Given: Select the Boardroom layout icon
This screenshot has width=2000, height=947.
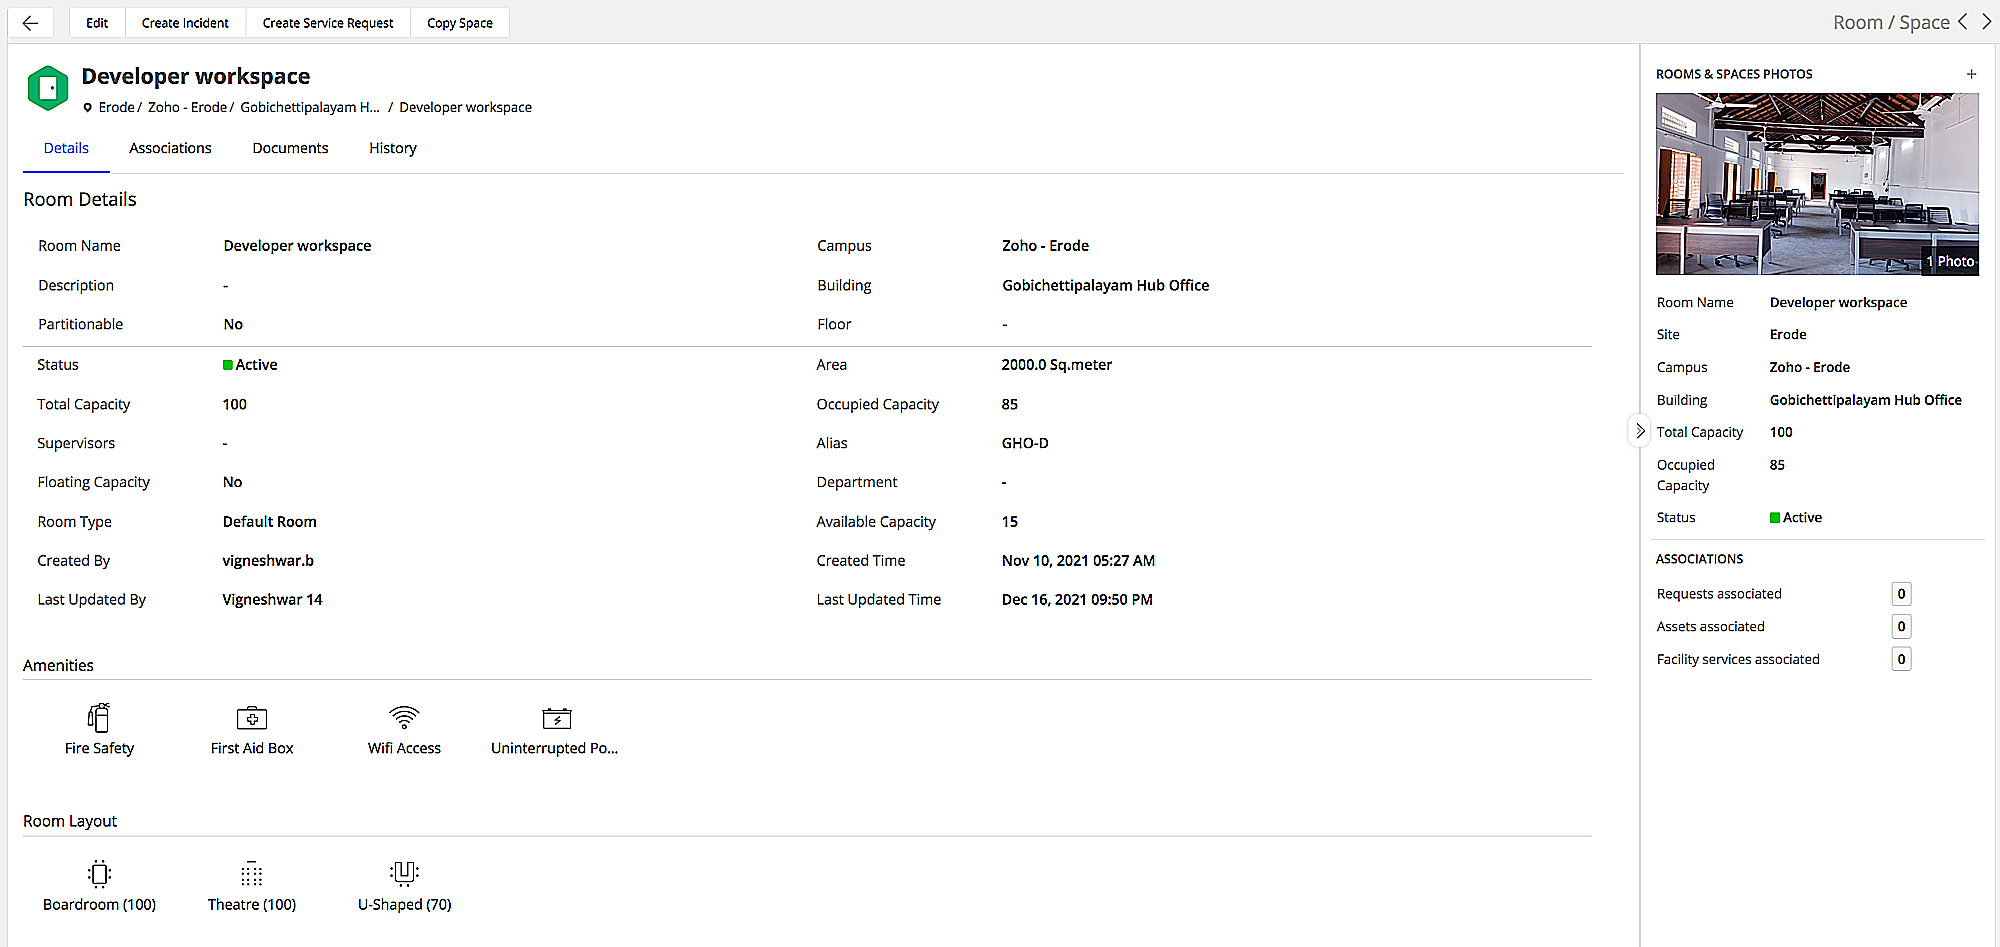Looking at the screenshot, I should (x=99, y=874).
